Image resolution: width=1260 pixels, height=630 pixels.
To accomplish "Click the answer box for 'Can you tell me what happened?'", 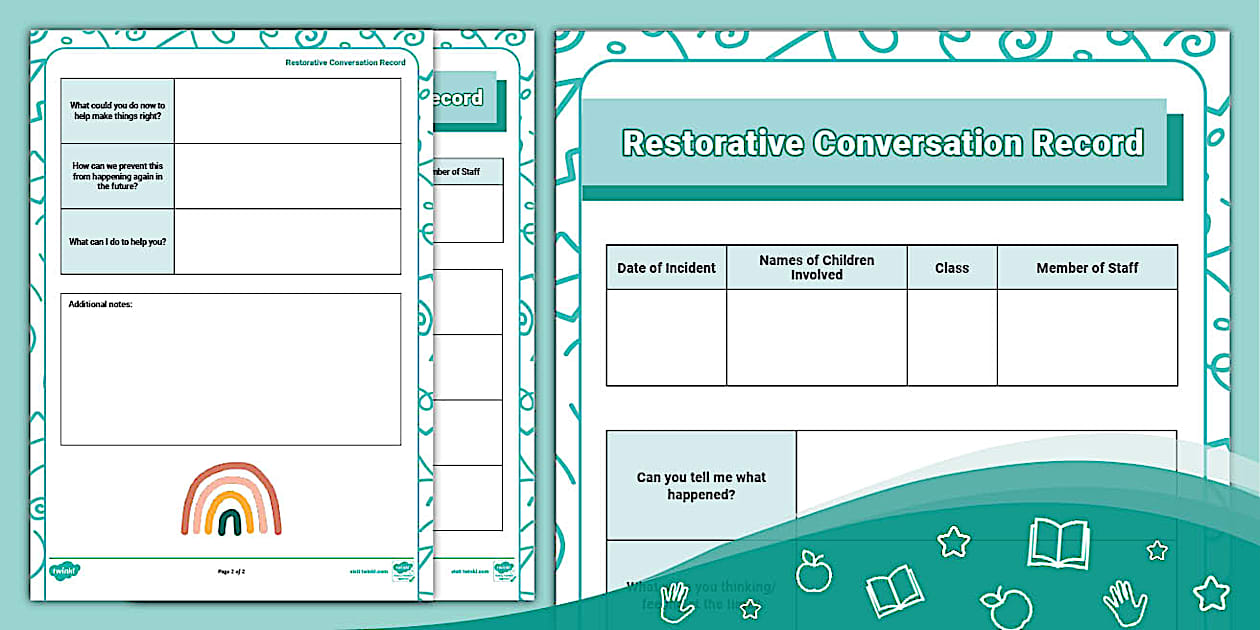I will click(985, 470).
